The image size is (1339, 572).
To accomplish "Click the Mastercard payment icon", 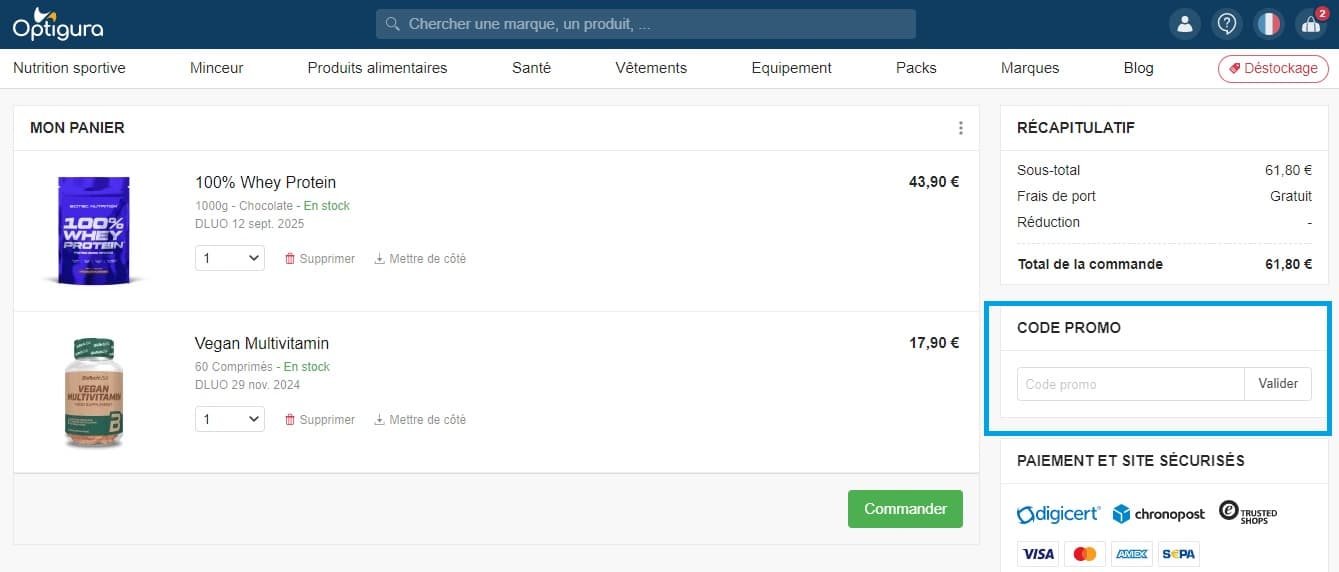I will coord(1085,554).
